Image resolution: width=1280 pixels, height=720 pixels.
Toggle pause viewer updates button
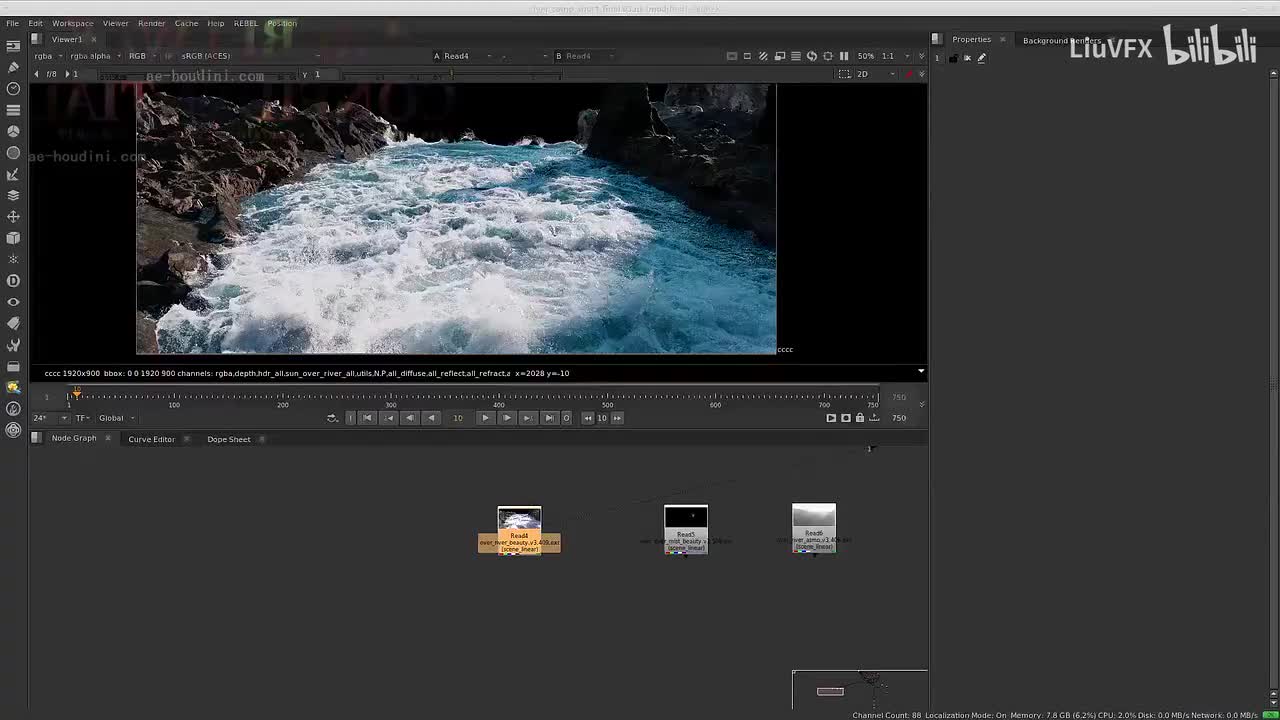pyautogui.click(x=844, y=56)
